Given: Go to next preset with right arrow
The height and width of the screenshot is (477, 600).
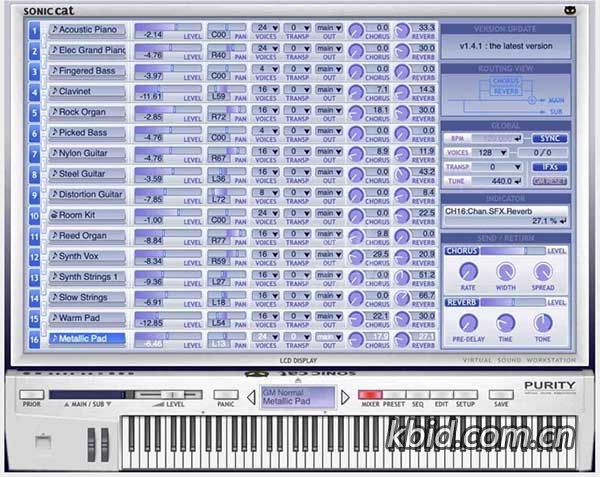Looking at the screenshot, I should tap(345, 397).
